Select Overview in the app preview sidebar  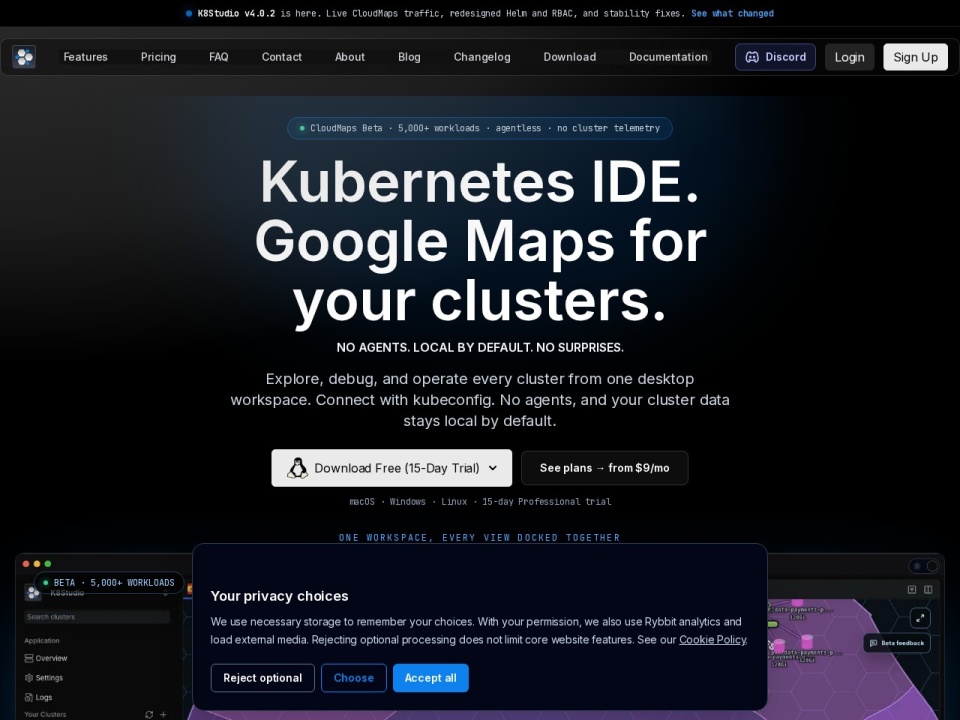(x=46, y=658)
